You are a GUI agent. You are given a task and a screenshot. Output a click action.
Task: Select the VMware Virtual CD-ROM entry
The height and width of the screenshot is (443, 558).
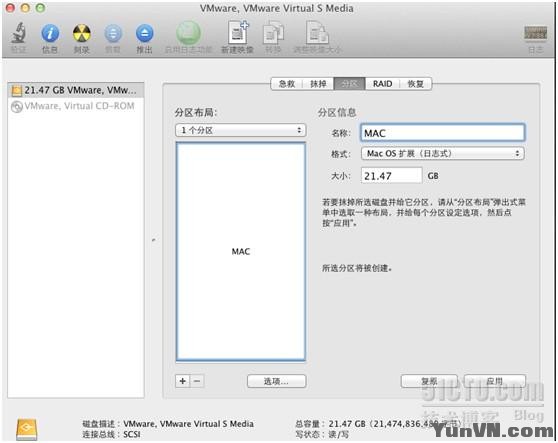pyautogui.click(x=76, y=106)
